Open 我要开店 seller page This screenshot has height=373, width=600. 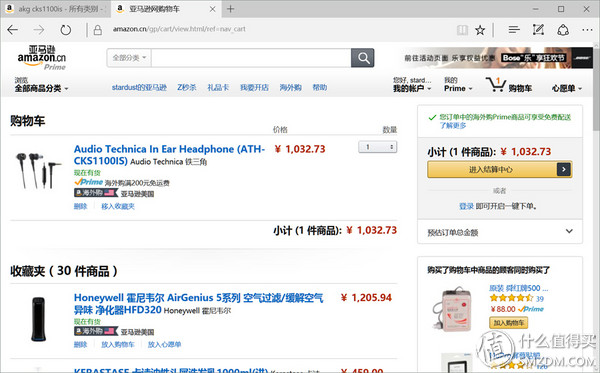pyautogui.click(x=254, y=88)
